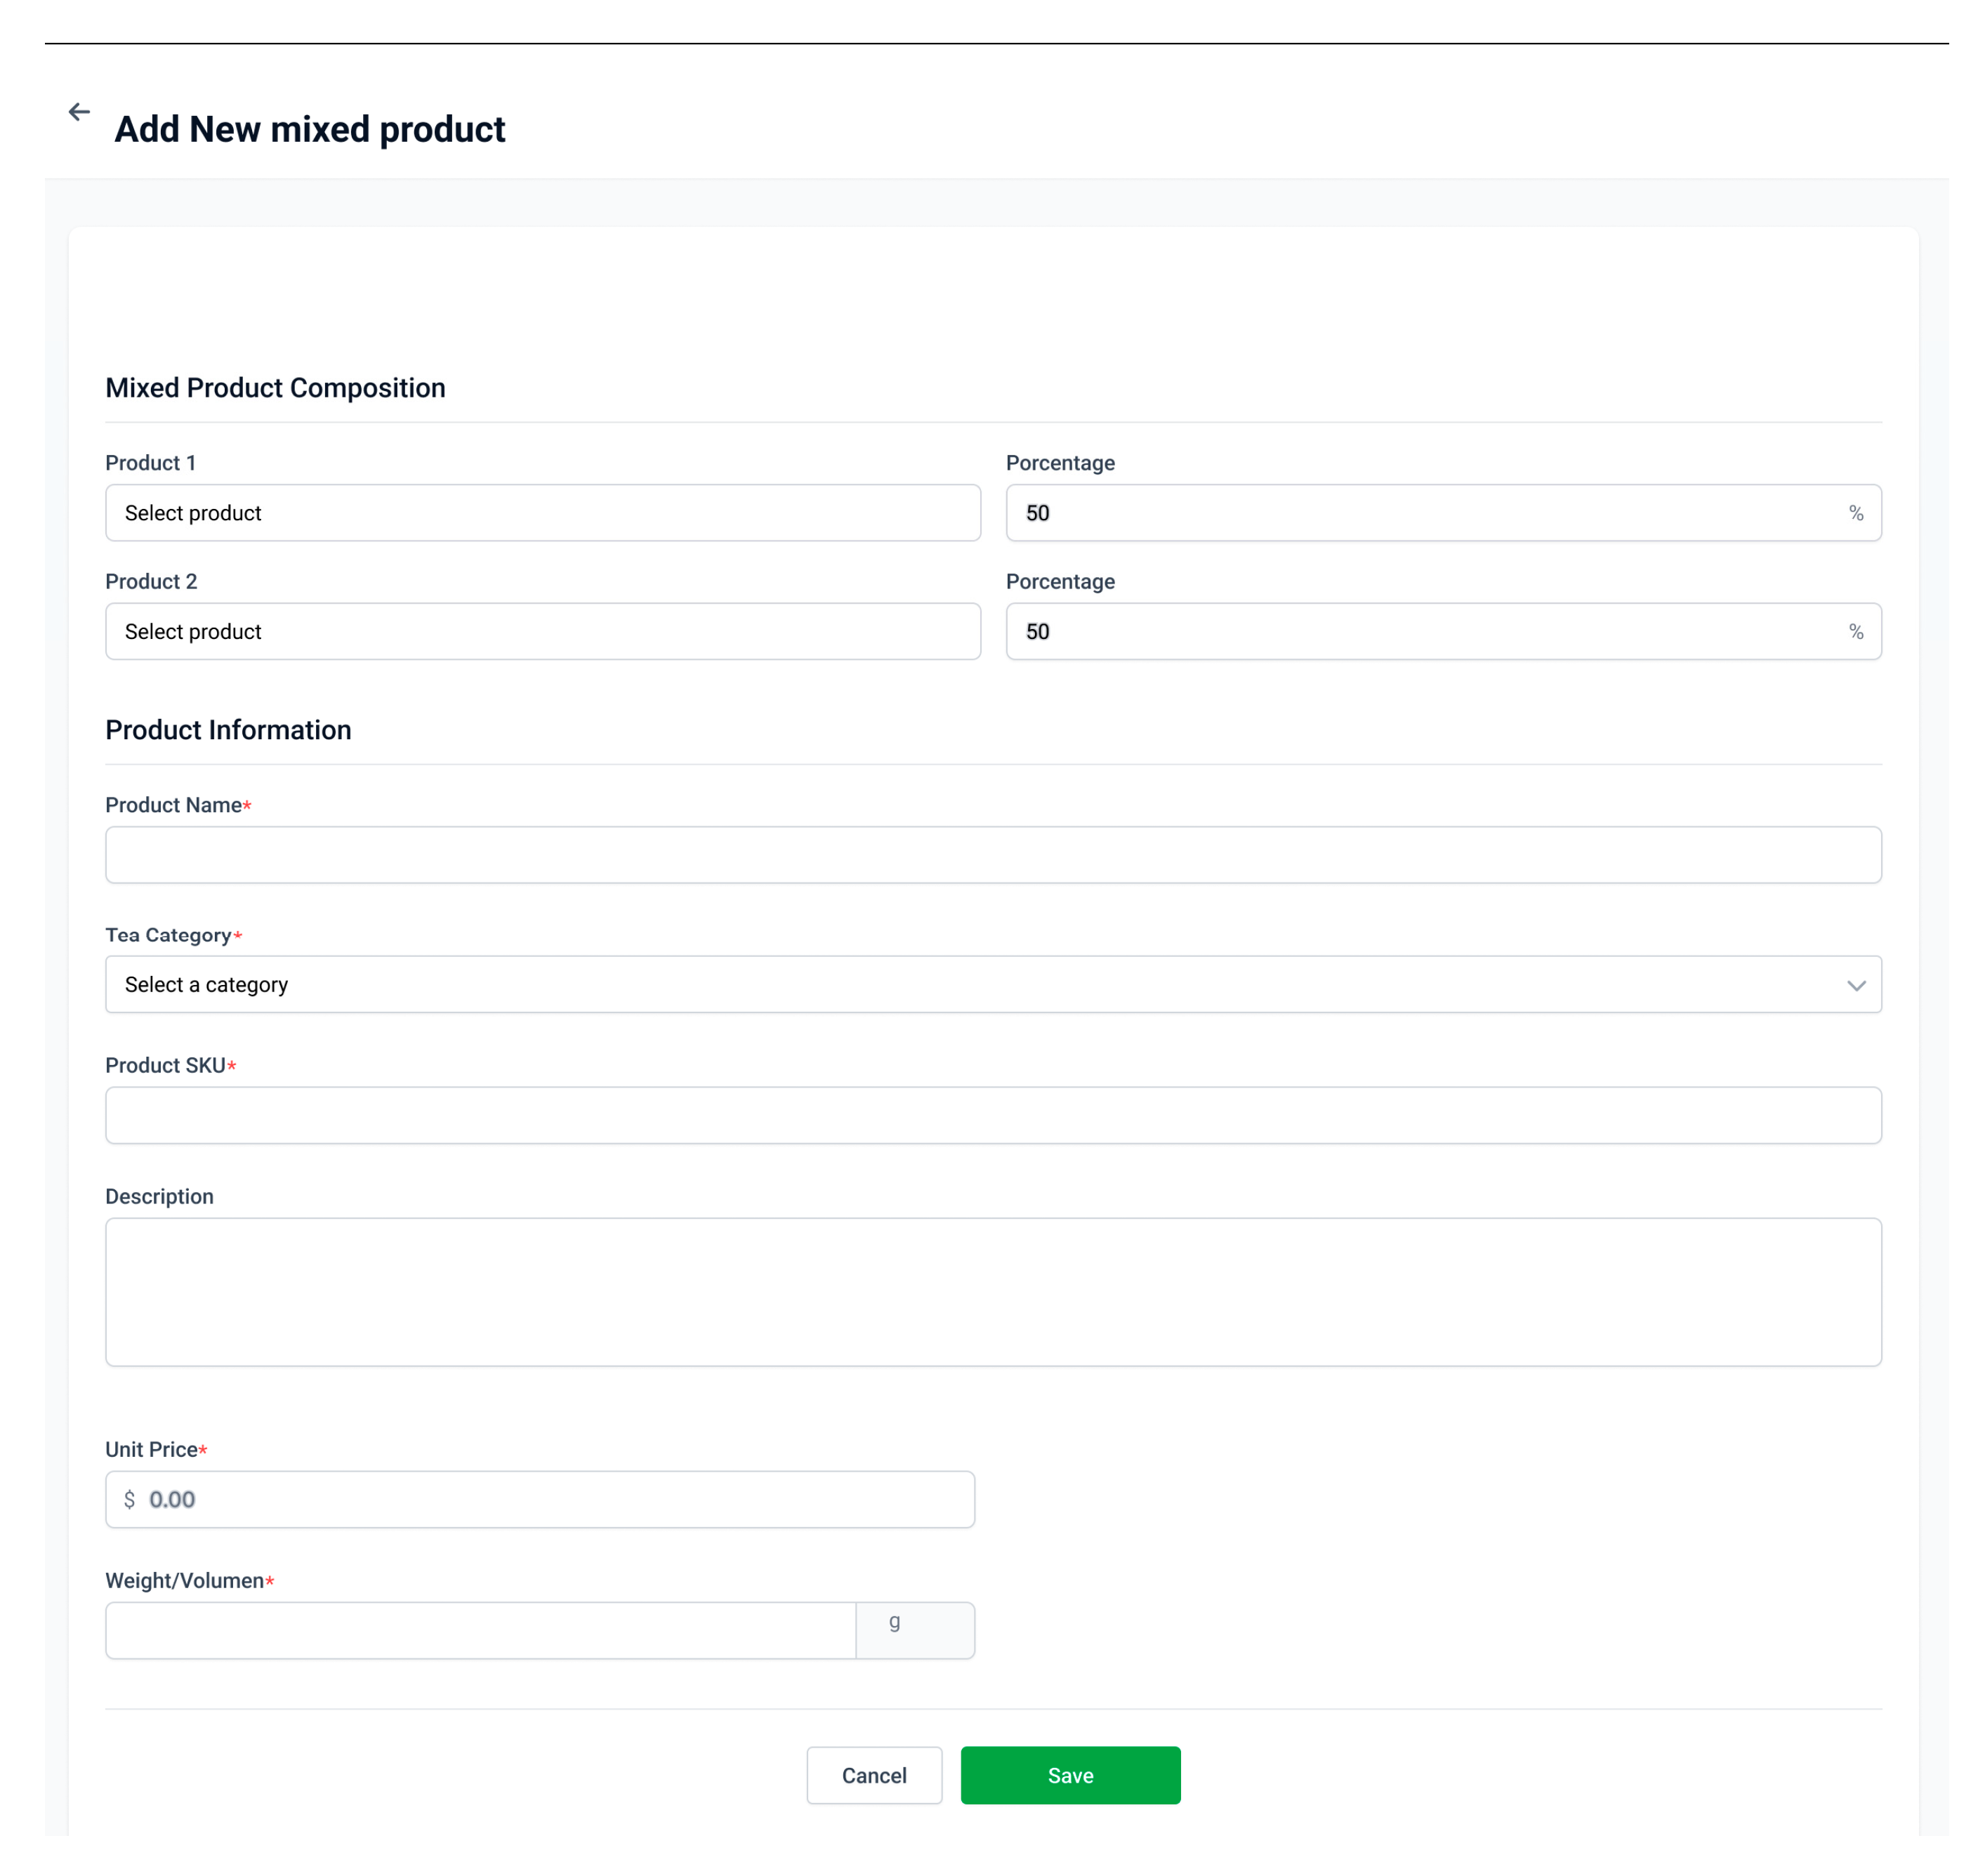1978x1876 pixels.
Task: Click the 'g' unit selector
Action: 914,1630
